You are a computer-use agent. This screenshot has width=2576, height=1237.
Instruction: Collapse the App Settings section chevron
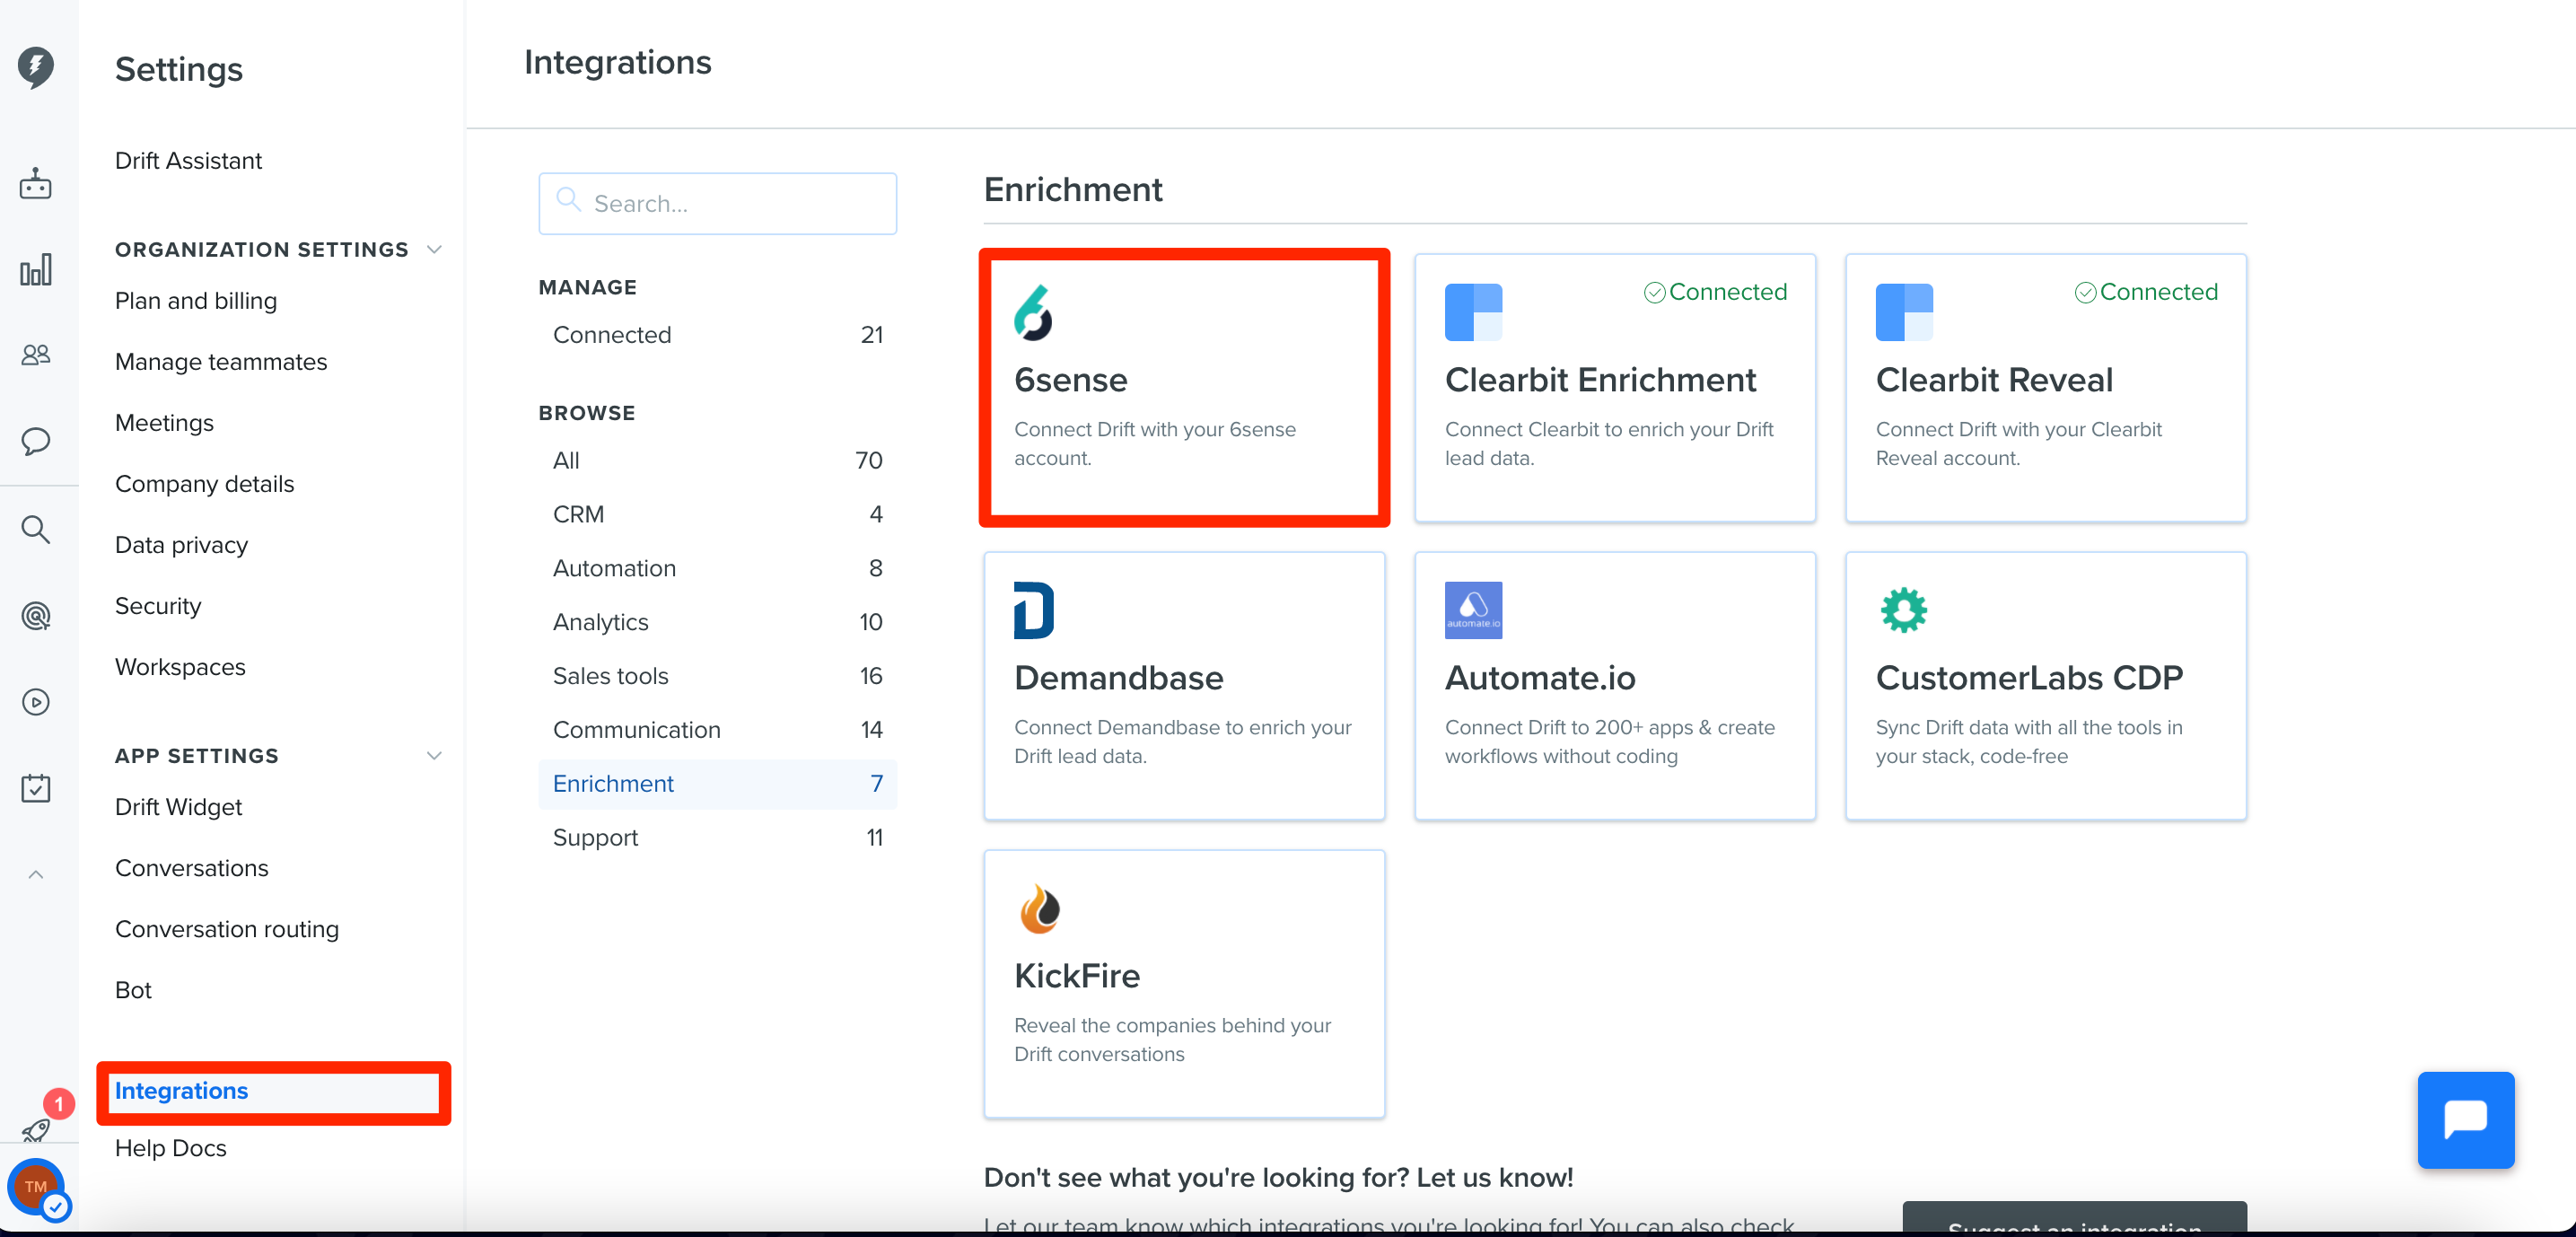pos(434,756)
